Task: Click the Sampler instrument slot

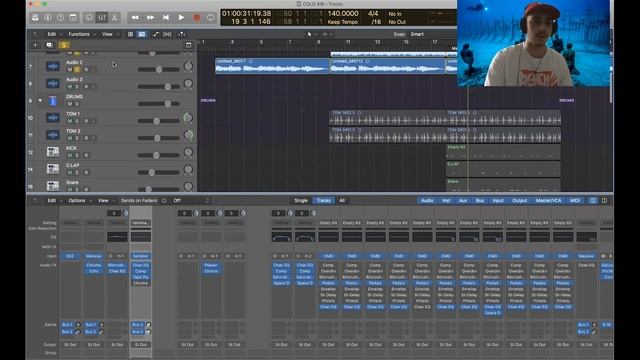Action: (x=141, y=256)
